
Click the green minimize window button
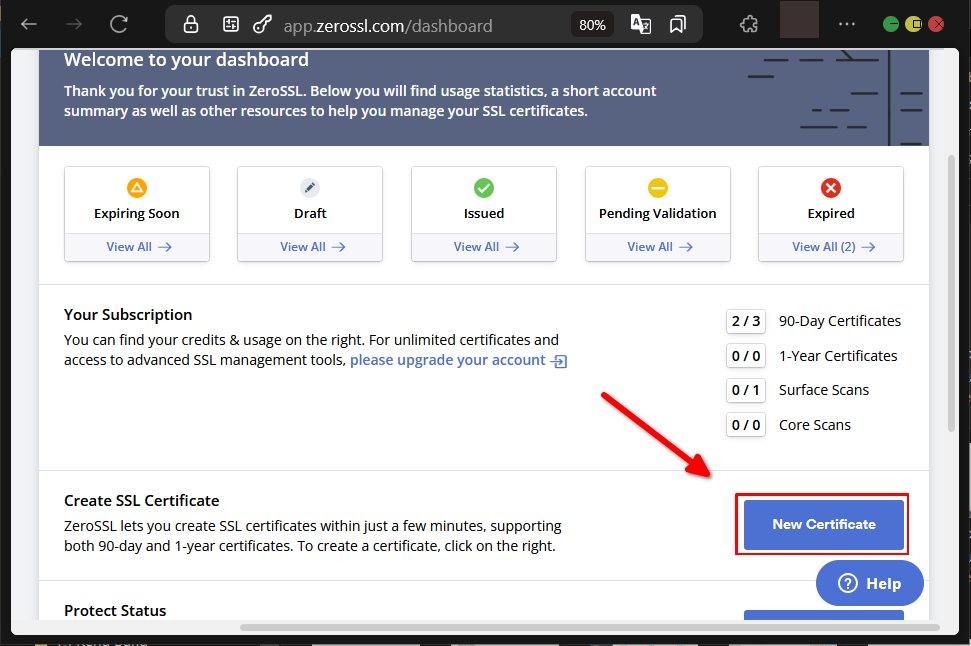[890, 25]
